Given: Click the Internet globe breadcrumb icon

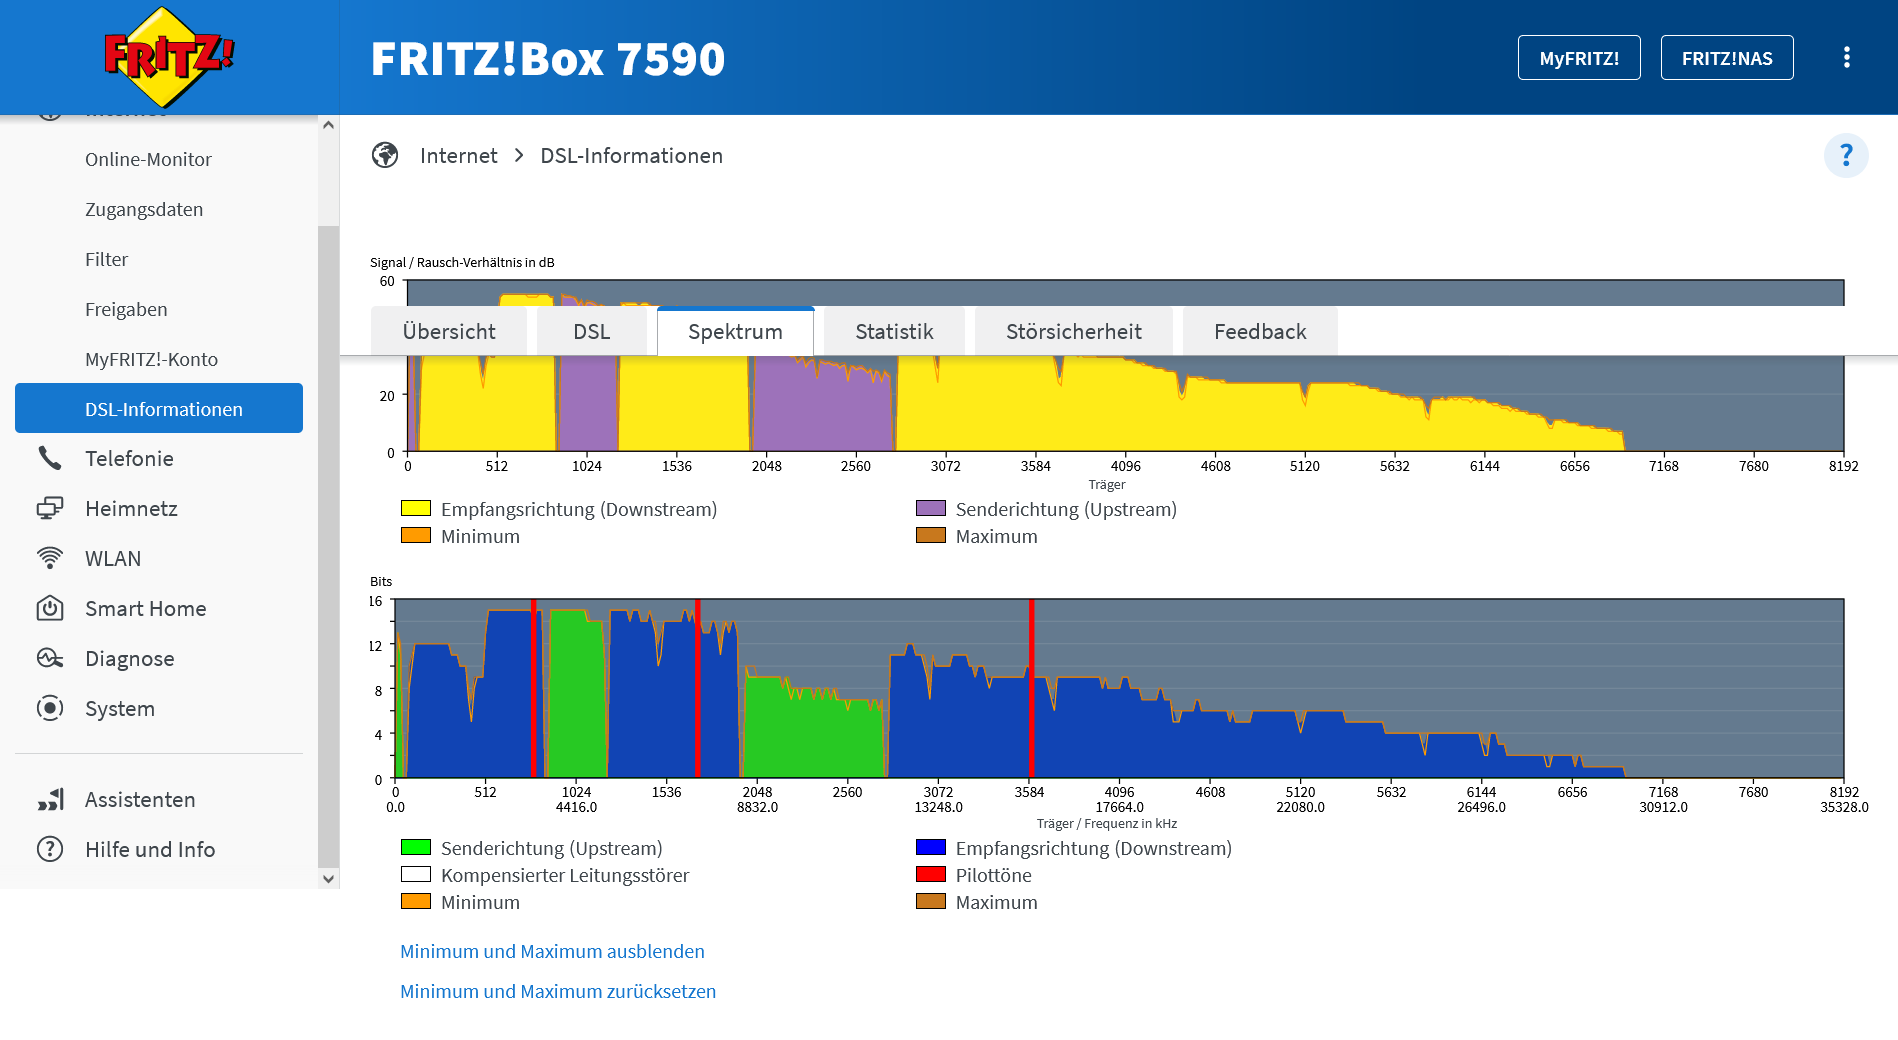Looking at the screenshot, I should pyautogui.click(x=385, y=155).
